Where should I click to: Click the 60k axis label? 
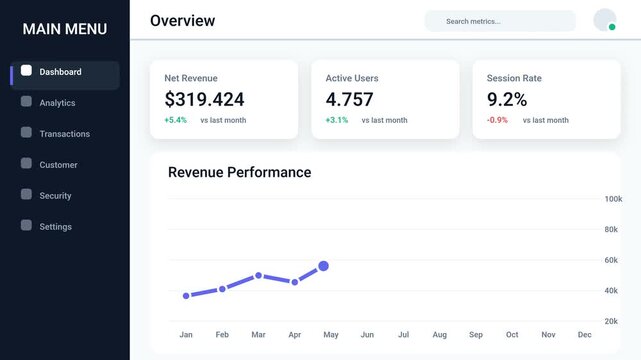click(611, 260)
